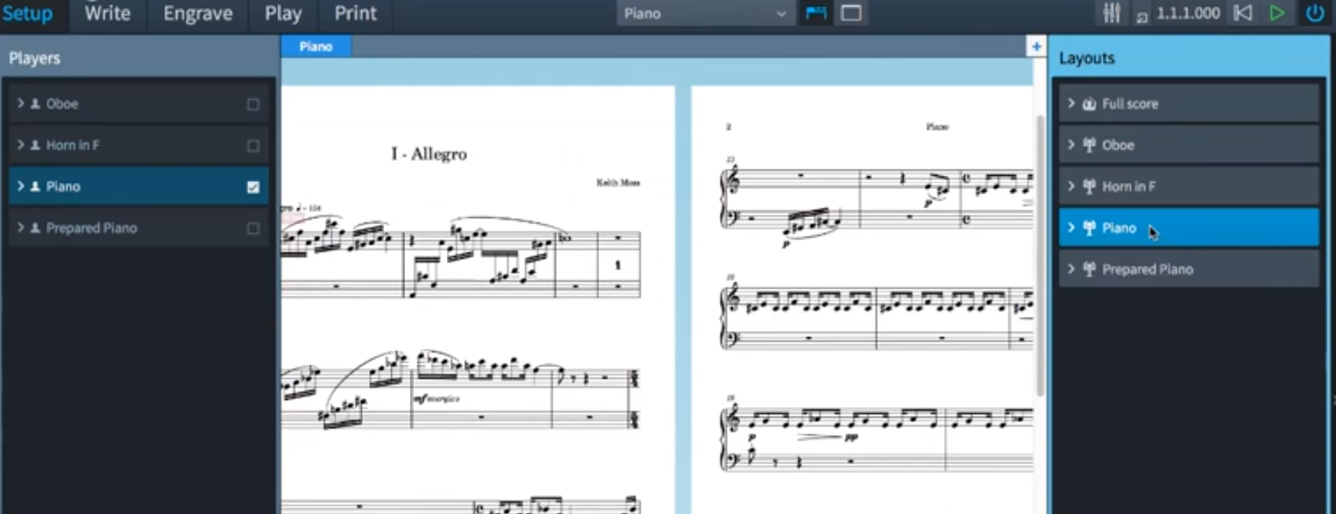This screenshot has width=1336, height=514.
Task: Click the I - Allegro title on page
Action: tap(428, 154)
